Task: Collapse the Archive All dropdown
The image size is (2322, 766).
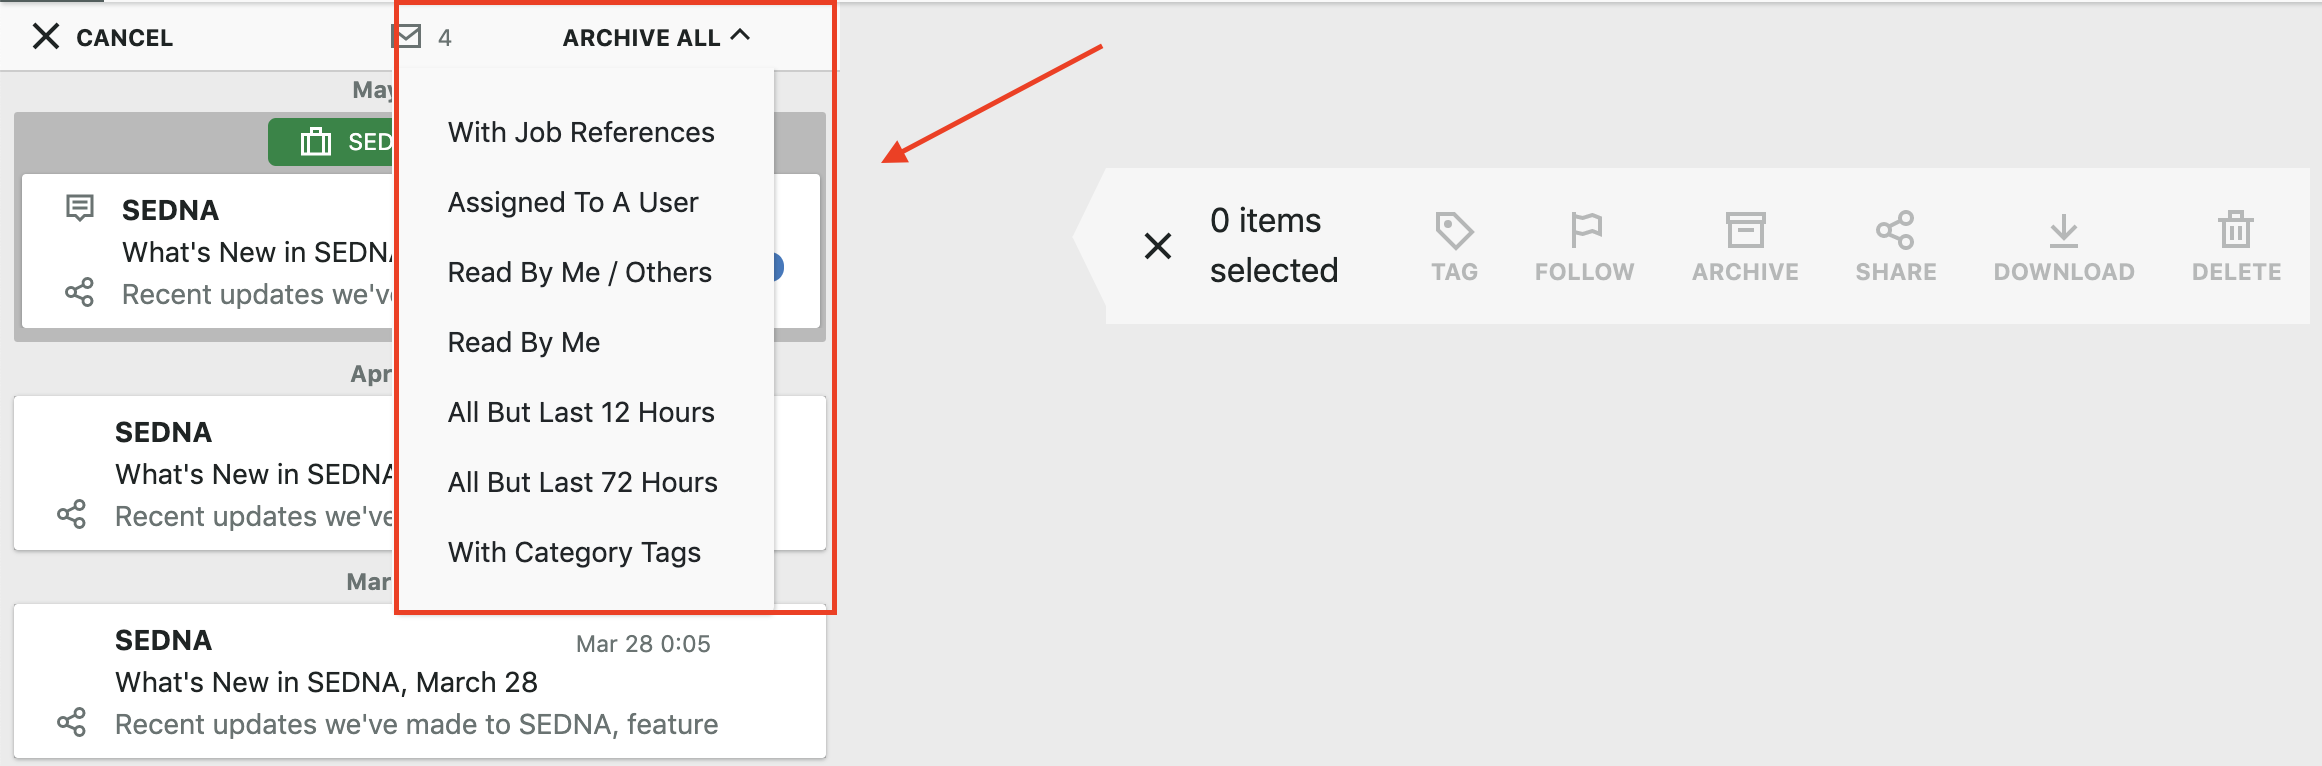Action: point(656,37)
